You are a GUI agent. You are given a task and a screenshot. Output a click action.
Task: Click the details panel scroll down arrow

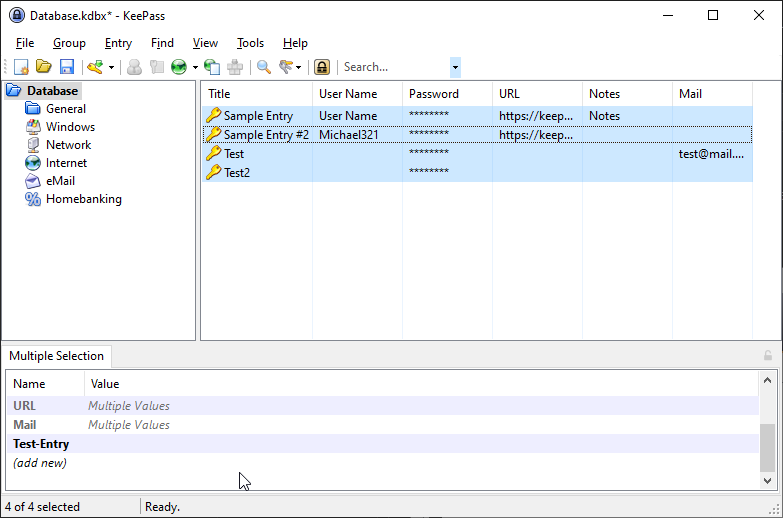coord(768,481)
